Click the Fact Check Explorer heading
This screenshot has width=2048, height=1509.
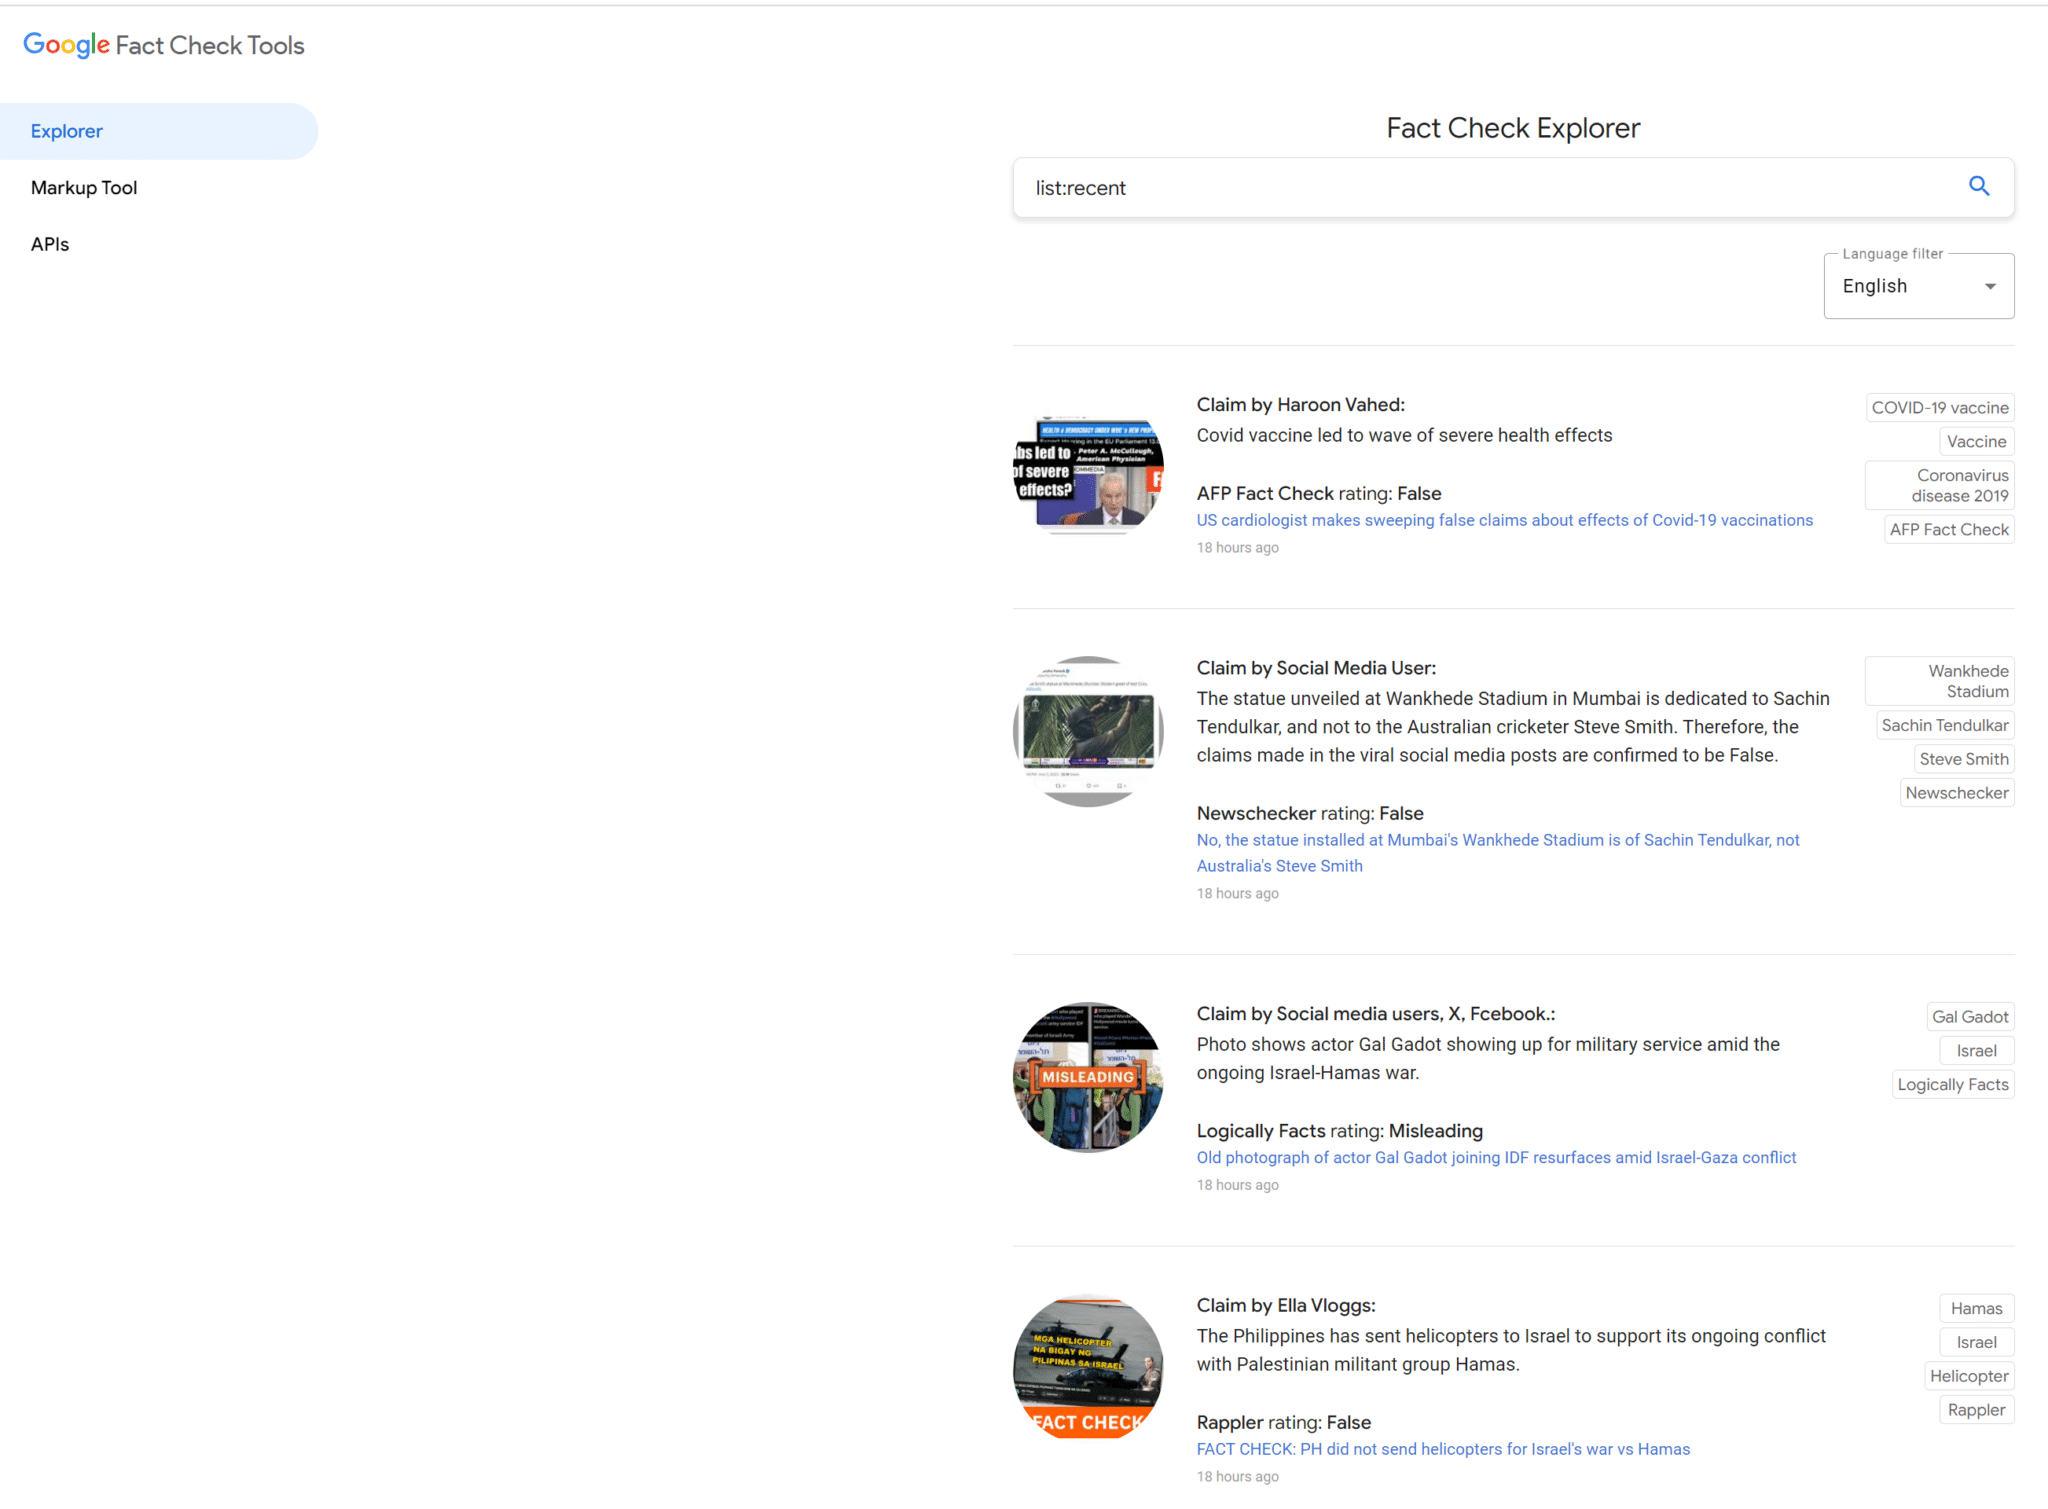pyautogui.click(x=1513, y=128)
